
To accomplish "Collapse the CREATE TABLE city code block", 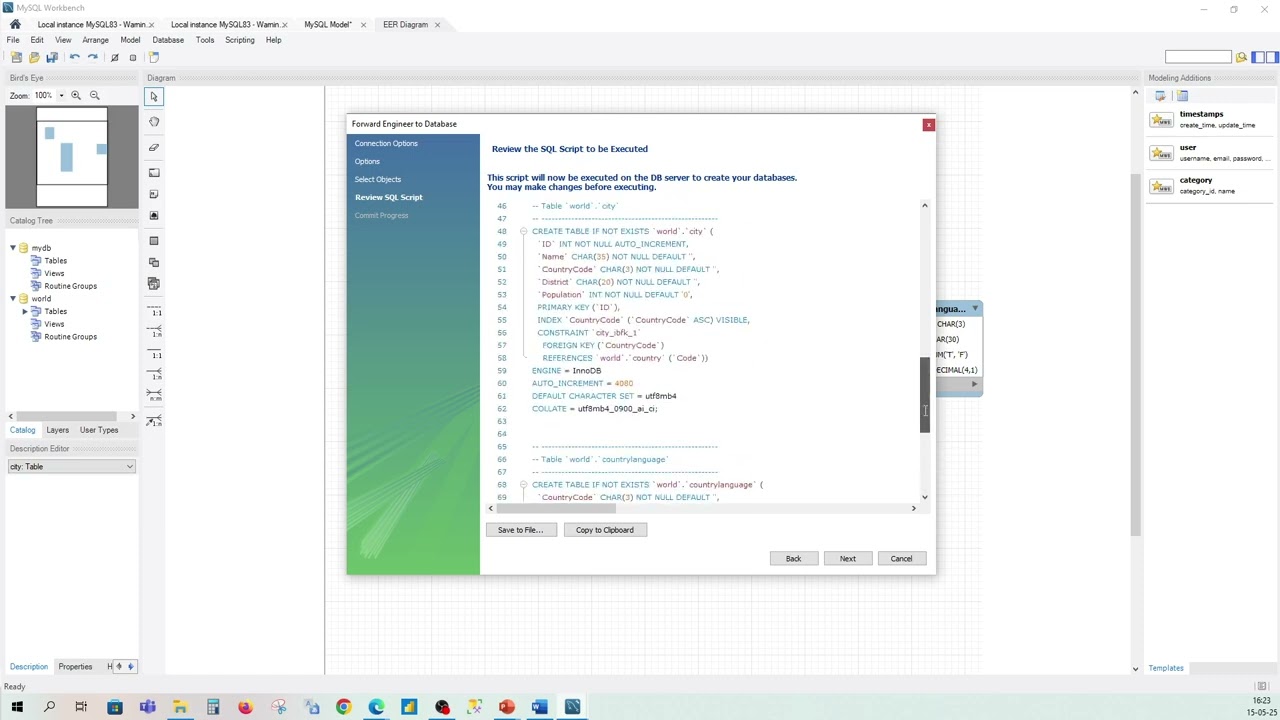I will (x=523, y=231).
